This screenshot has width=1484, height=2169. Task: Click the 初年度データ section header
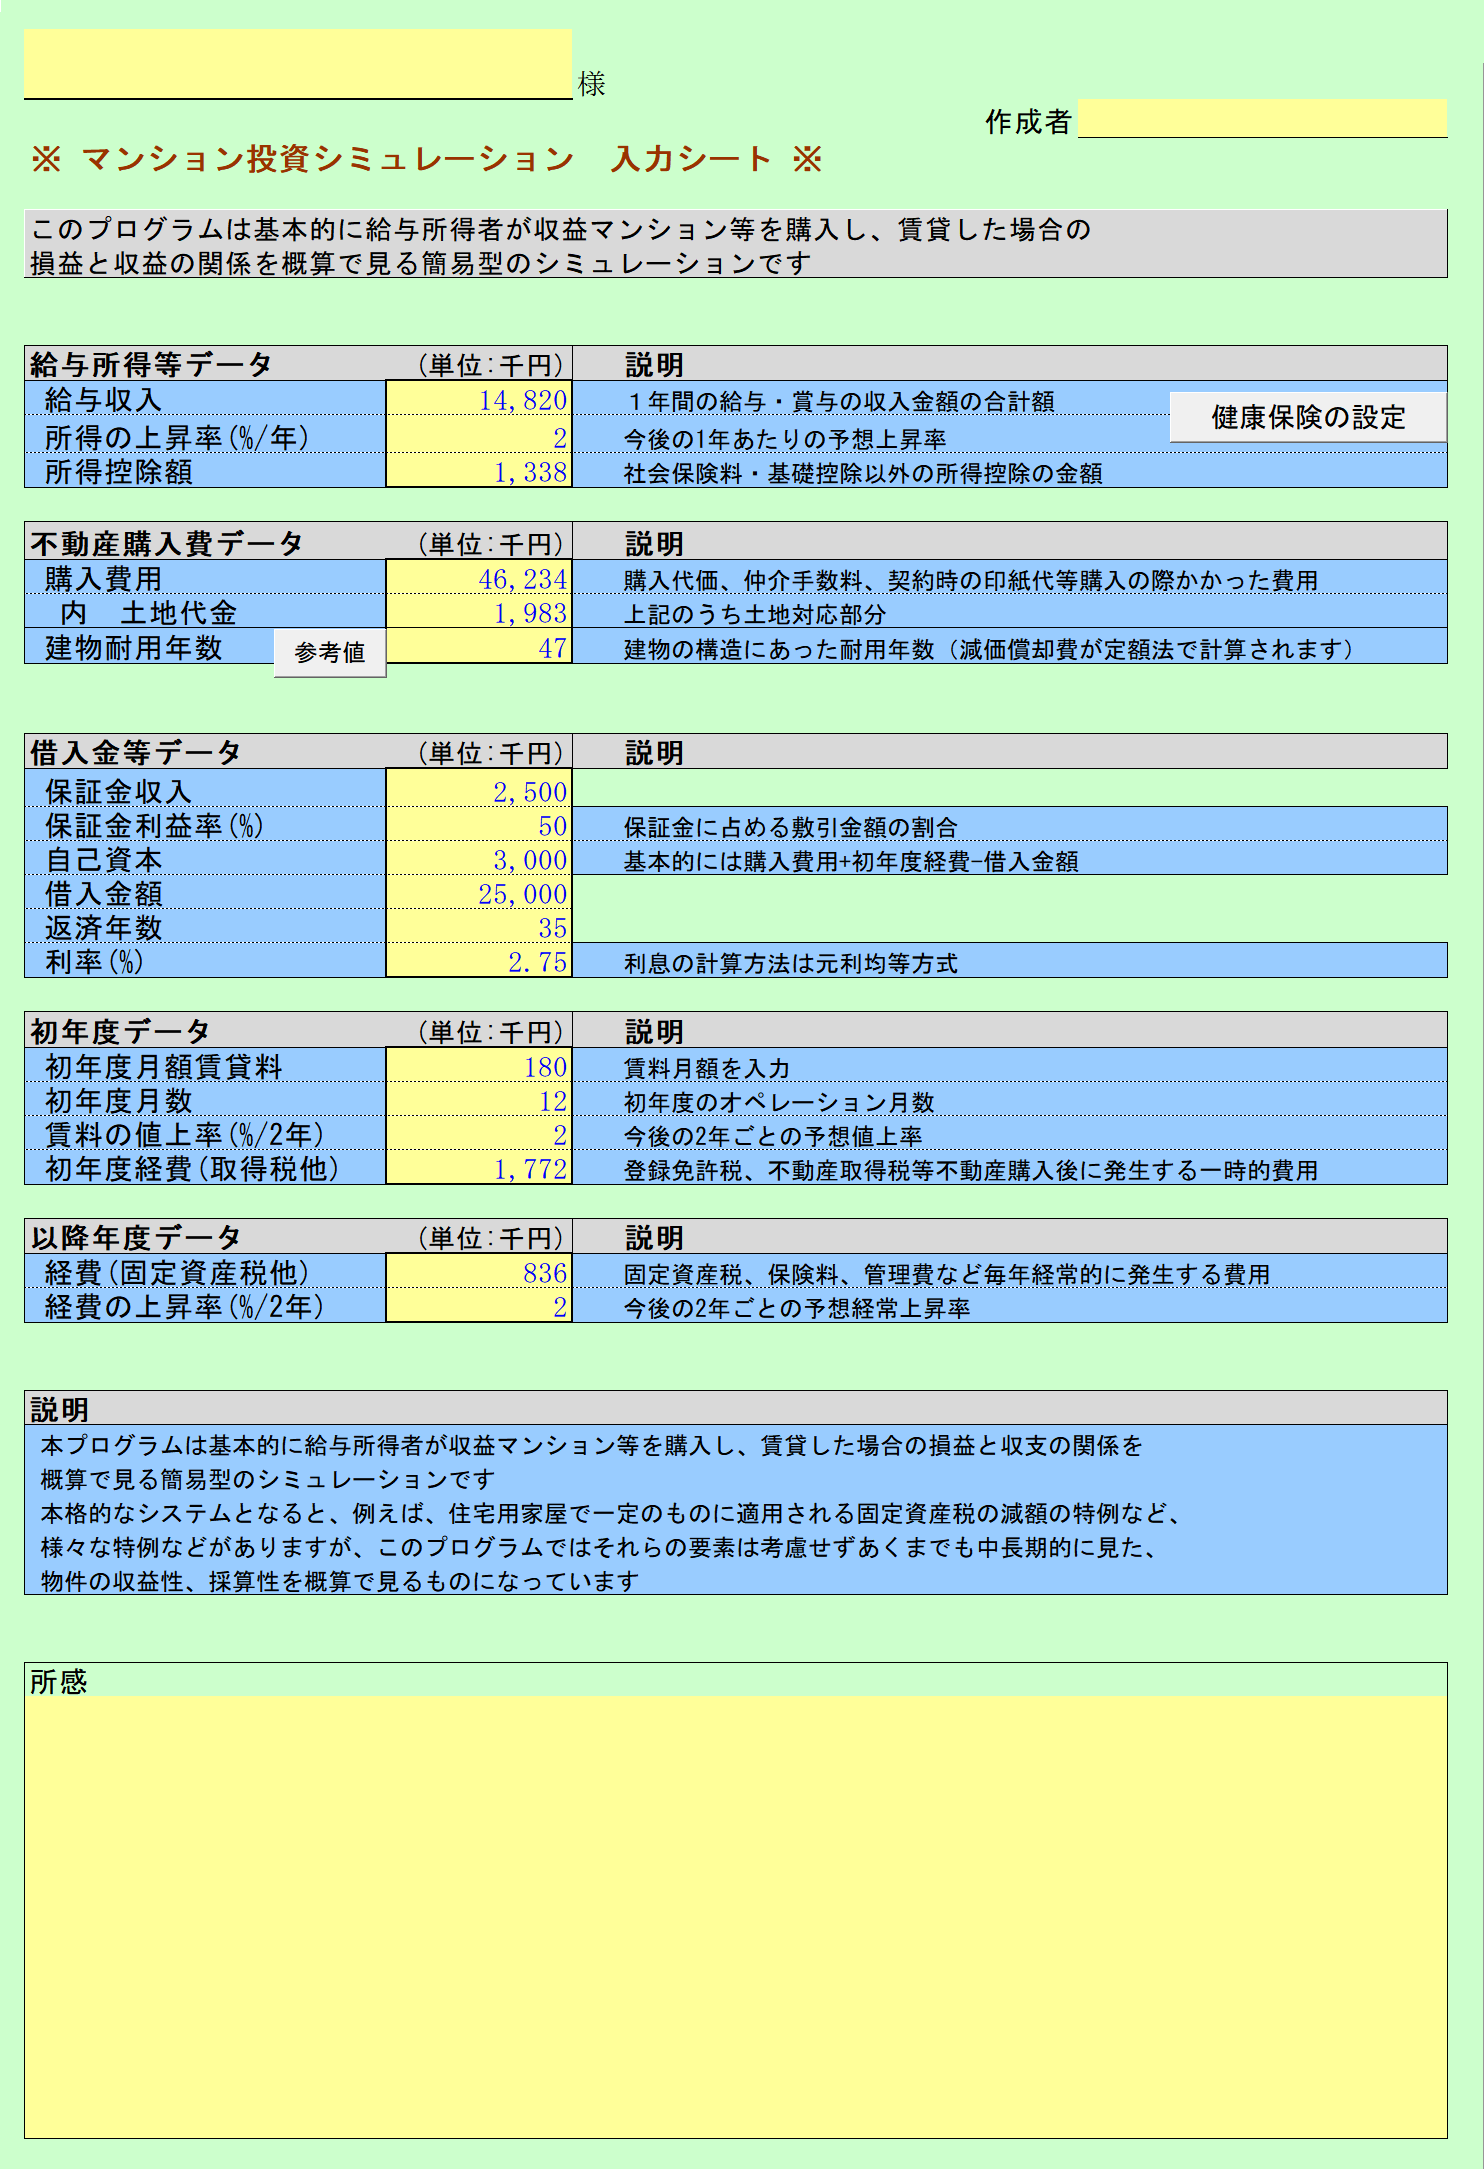click(120, 1031)
